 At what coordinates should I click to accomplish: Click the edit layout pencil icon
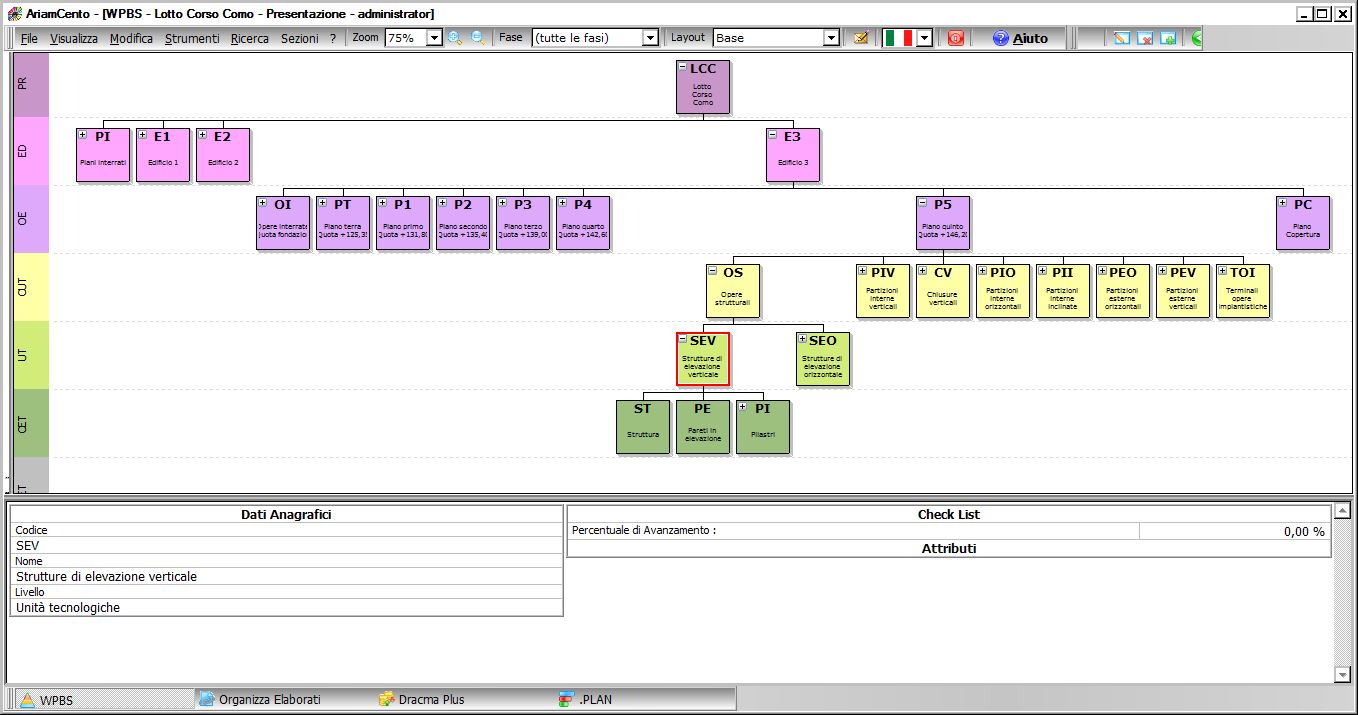[860, 38]
